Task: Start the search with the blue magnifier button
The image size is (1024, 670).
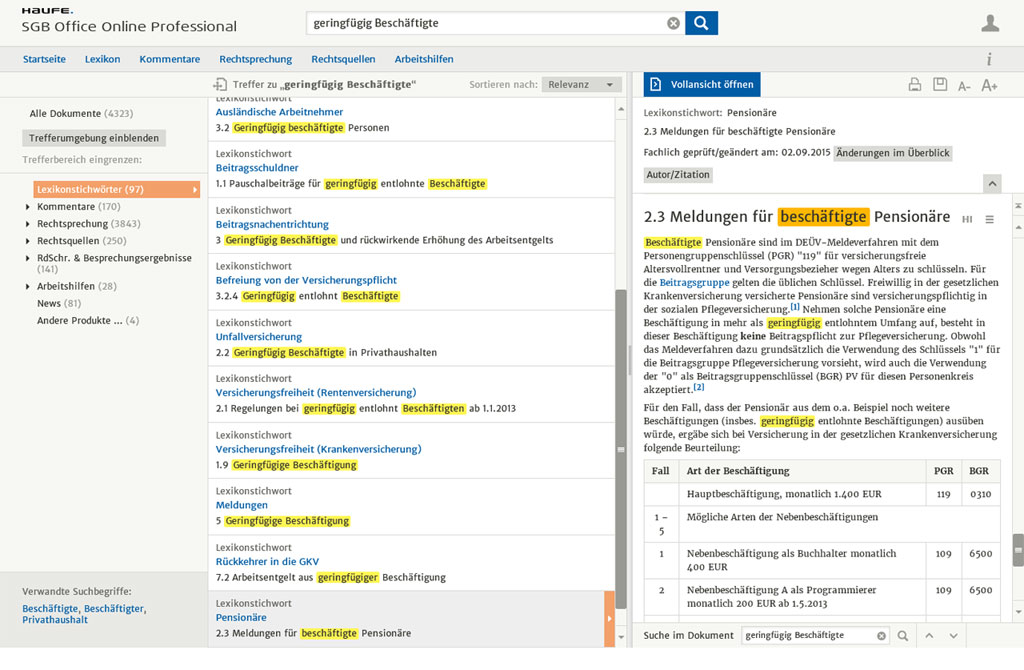Action: coord(700,22)
